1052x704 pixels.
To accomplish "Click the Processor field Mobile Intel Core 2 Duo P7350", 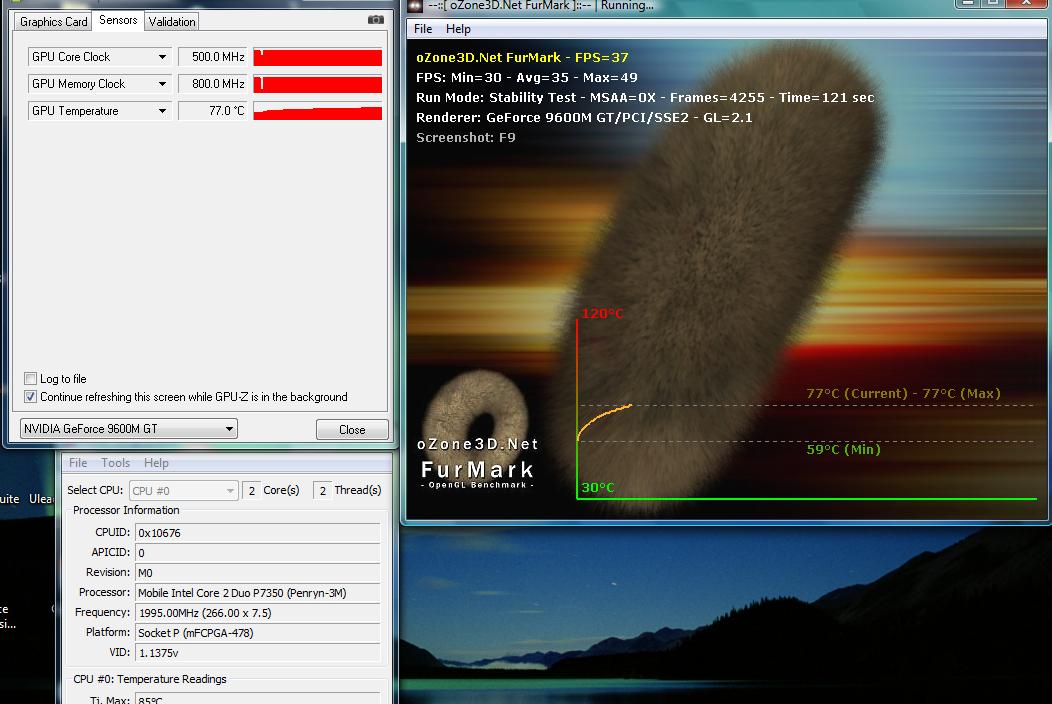I will pos(258,593).
